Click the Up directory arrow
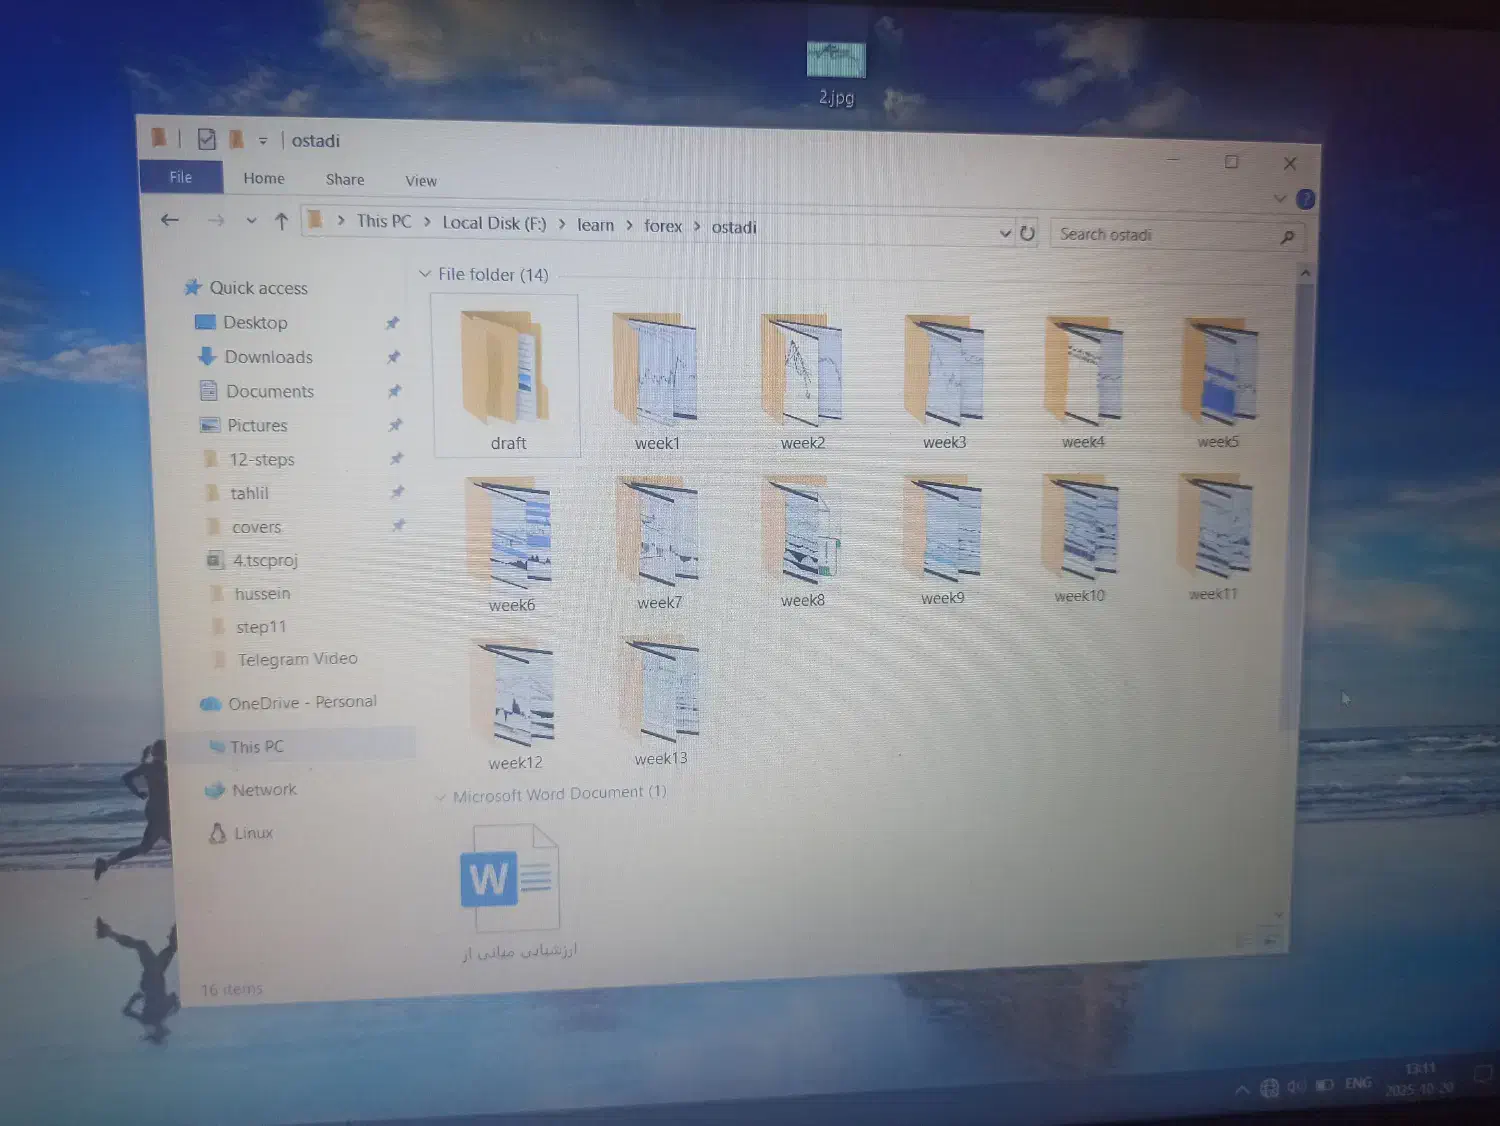 point(281,222)
